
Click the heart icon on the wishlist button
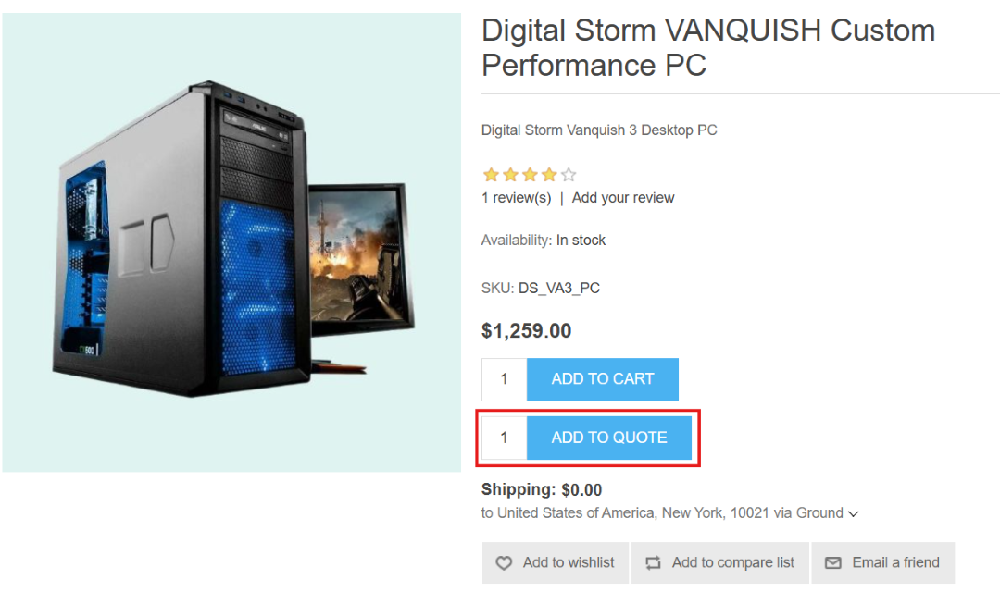pyautogui.click(x=504, y=563)
